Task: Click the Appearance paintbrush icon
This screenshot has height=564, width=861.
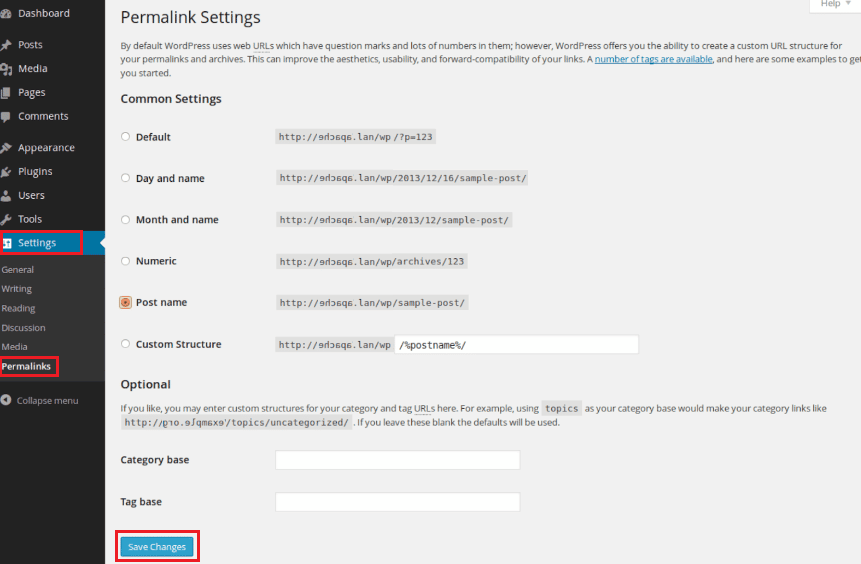Action: [x=5, y=148]
